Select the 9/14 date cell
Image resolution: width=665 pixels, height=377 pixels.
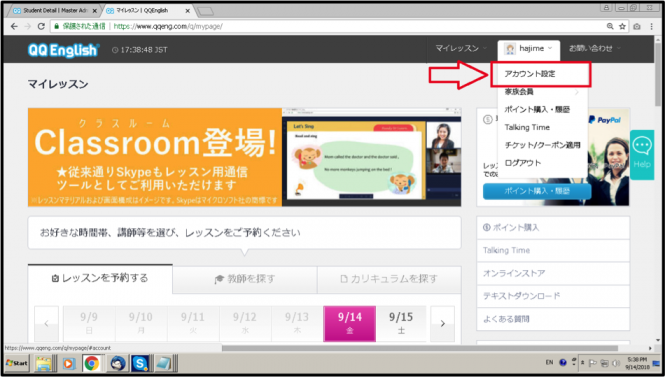349,324
